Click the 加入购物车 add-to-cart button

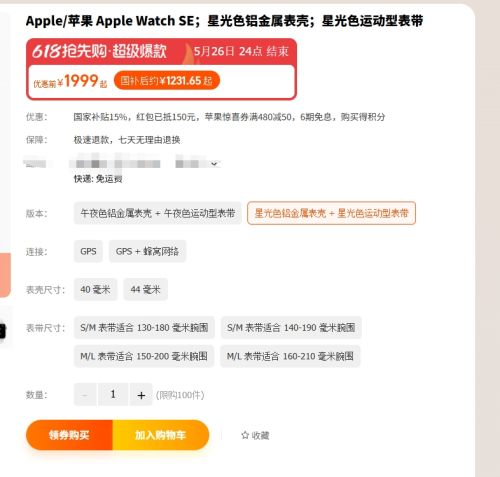tap(161, 435)
